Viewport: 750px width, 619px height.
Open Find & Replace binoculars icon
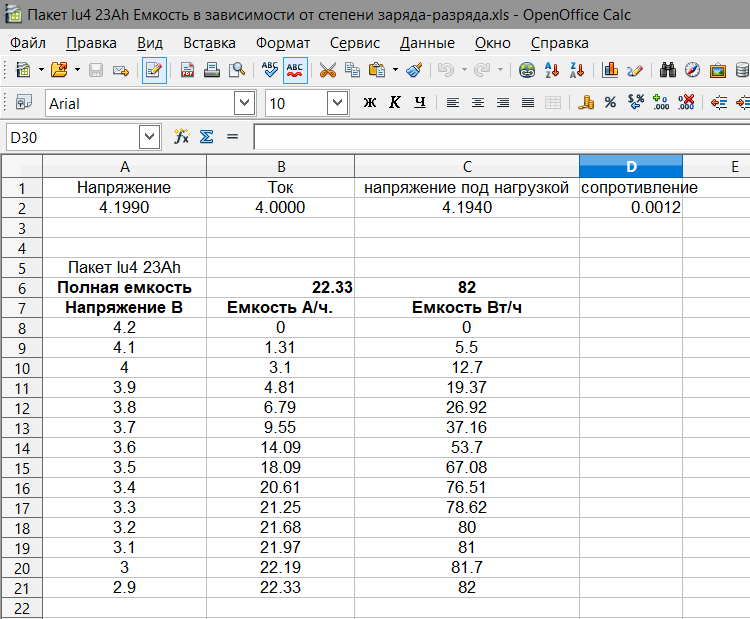(x=668, y=70)
